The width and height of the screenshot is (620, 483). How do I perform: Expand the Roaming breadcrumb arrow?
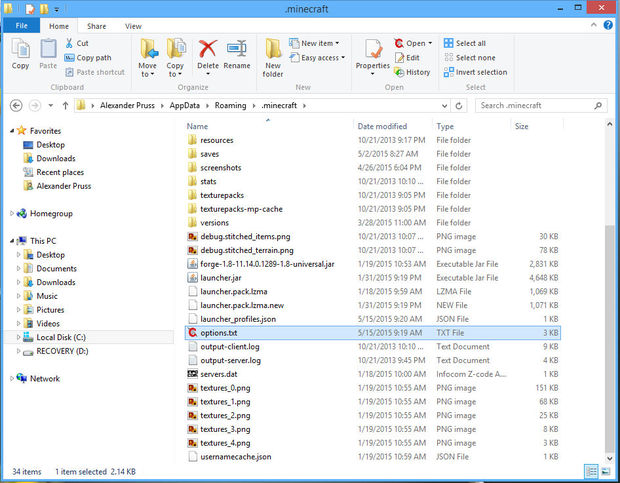[x=254, y=106]
